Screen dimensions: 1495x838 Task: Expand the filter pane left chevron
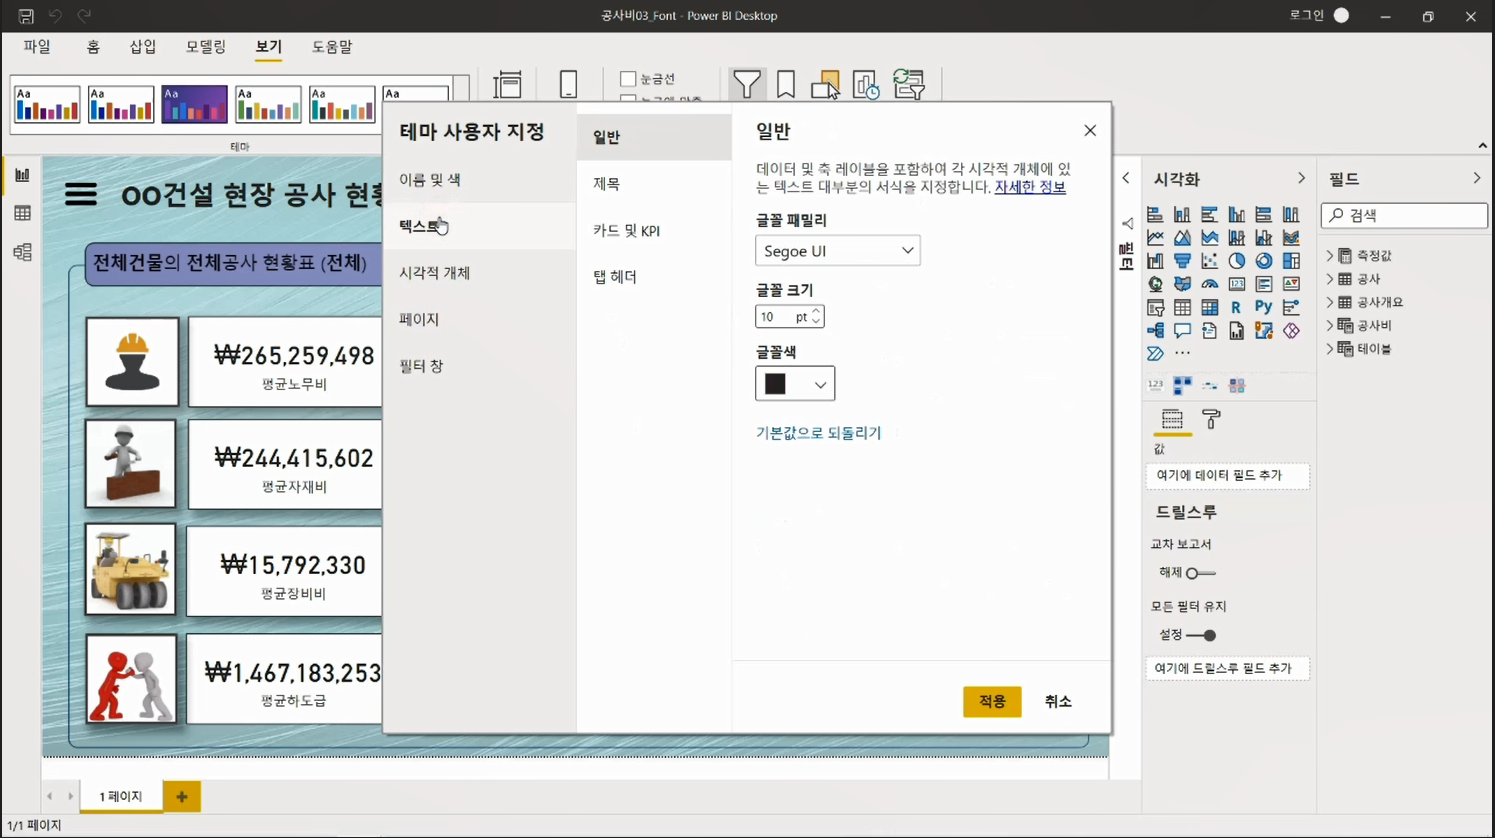coord(1126,178)
